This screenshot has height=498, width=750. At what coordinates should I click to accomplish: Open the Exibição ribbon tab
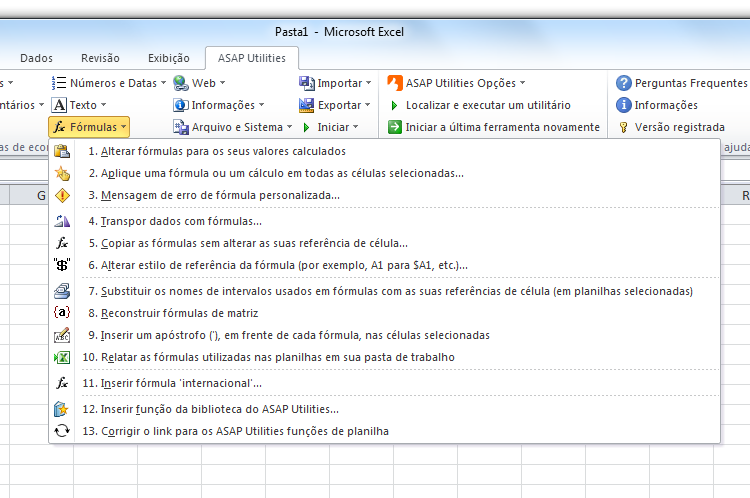point(169,58)
